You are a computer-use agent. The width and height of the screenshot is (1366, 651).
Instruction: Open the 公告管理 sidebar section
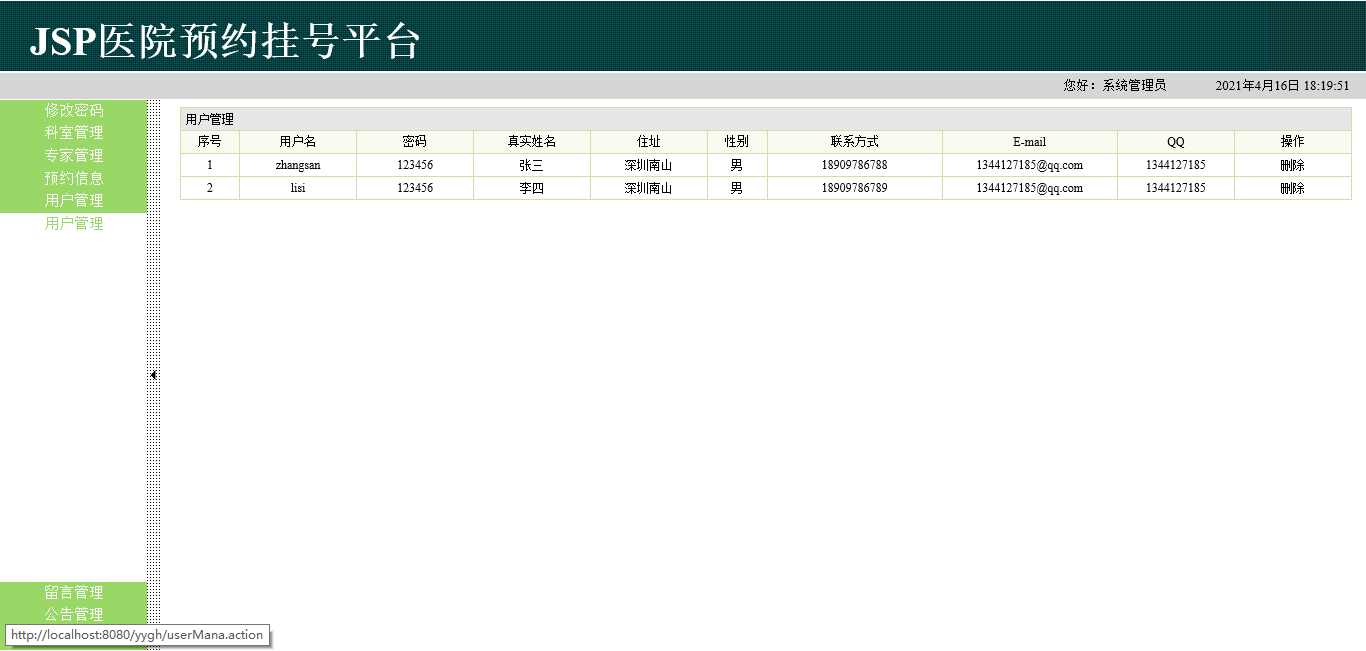[74, 614]
